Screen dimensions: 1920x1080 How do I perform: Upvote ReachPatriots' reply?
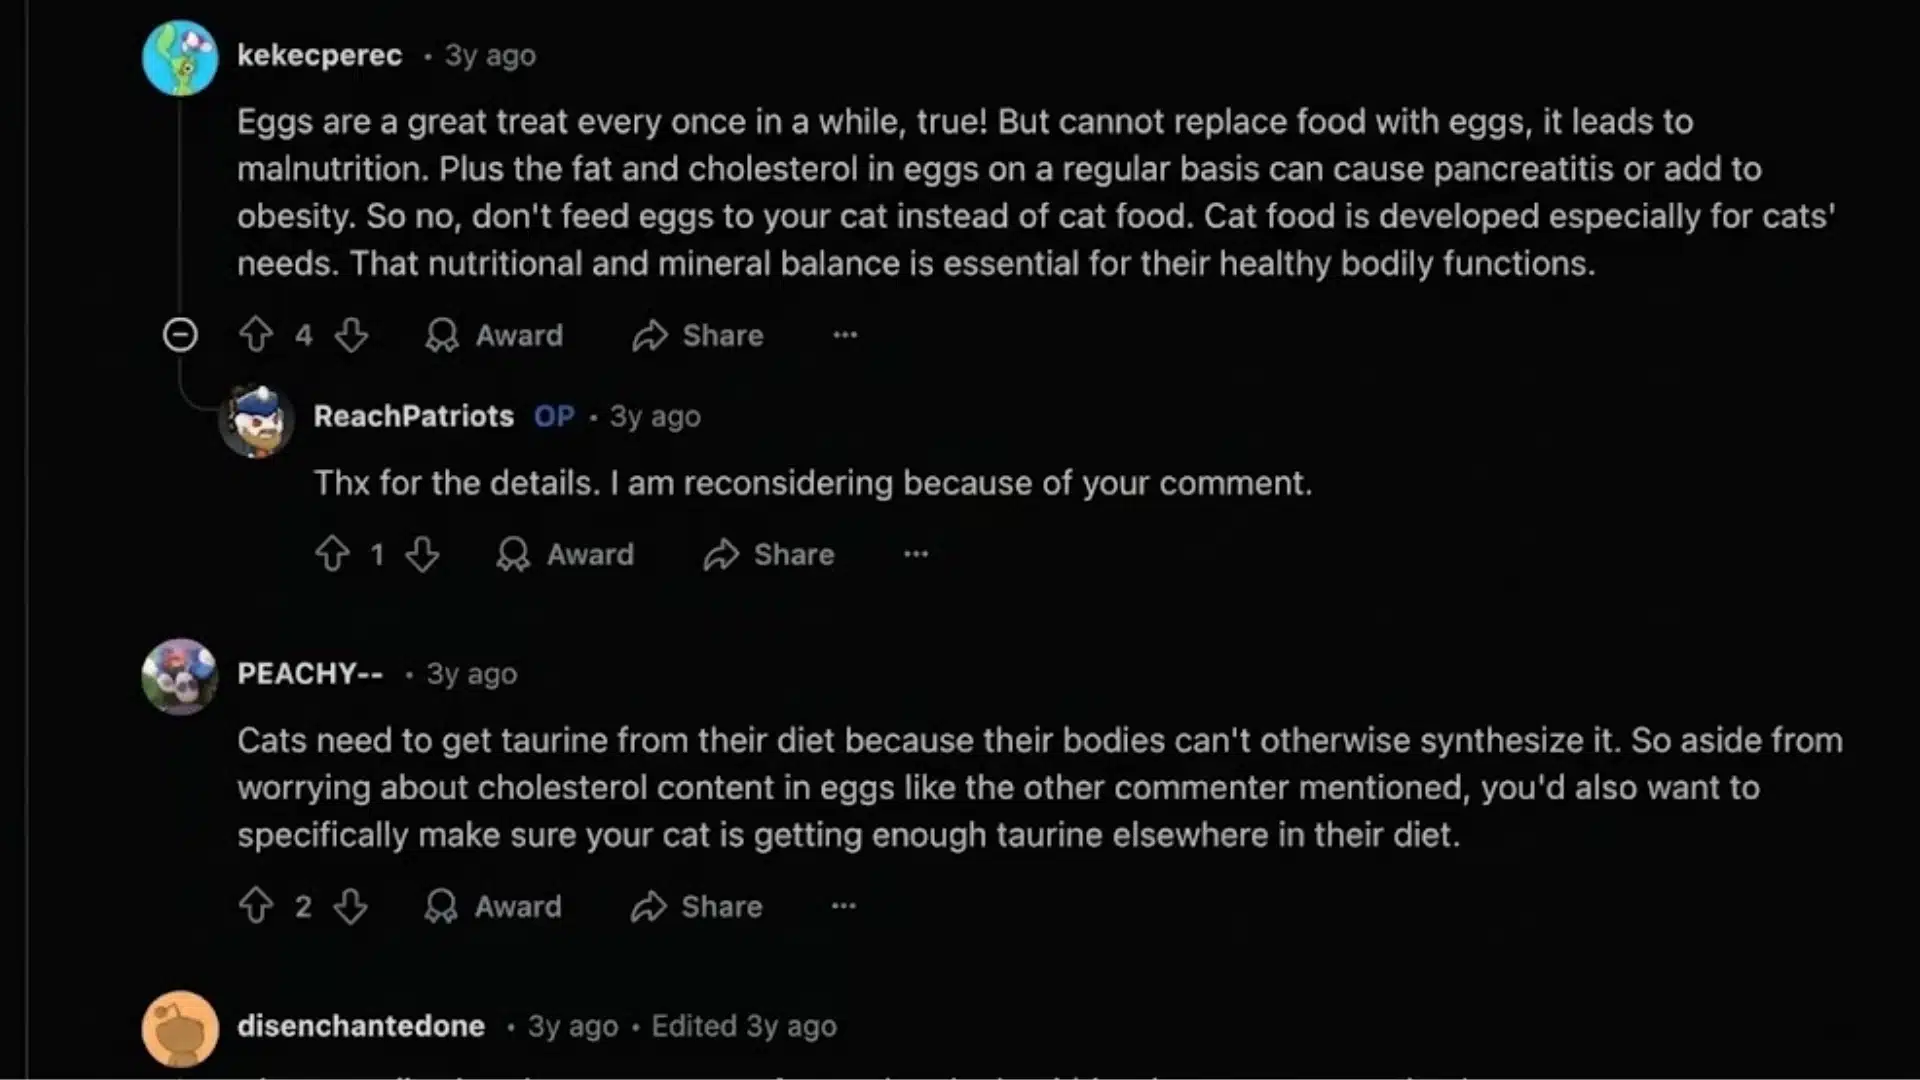pyautogui.click(x=333, y=554)
